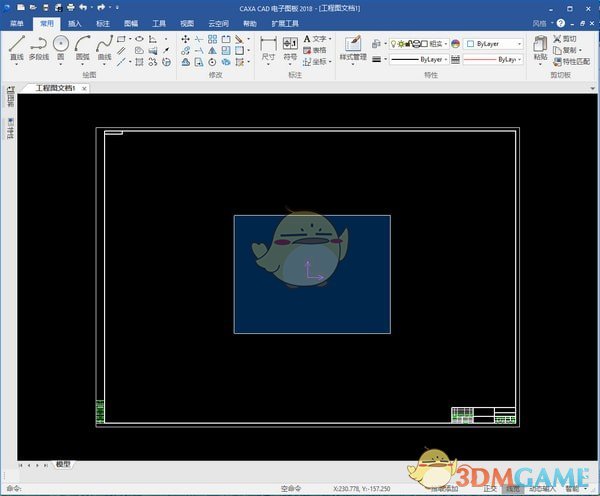Open 样式管理 style manager
This screenshot has height=496, width=600.
pos(353,49)
